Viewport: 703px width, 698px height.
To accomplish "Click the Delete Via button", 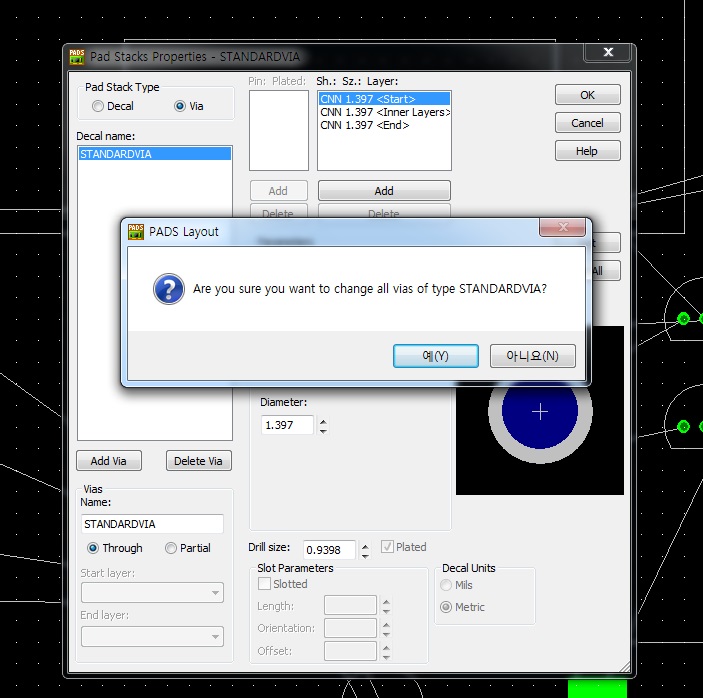I will click(199, 461).
